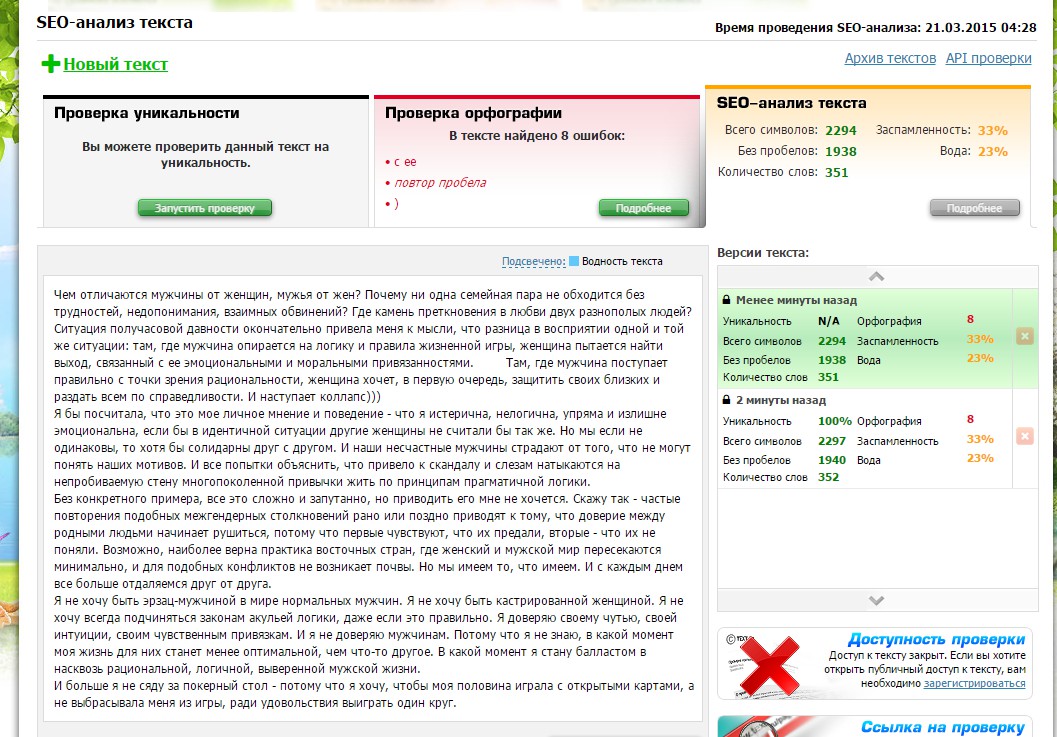Click Уникальность N/A in the first version
The height and width of the screenshot is (737, 1057).
(781, 321)
